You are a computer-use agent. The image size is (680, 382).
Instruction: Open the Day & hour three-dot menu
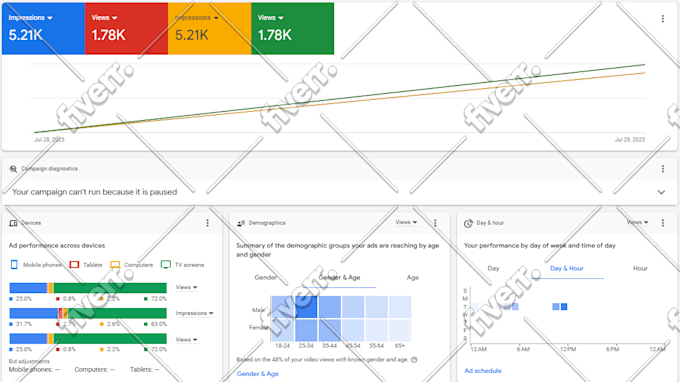click(663, 223)
